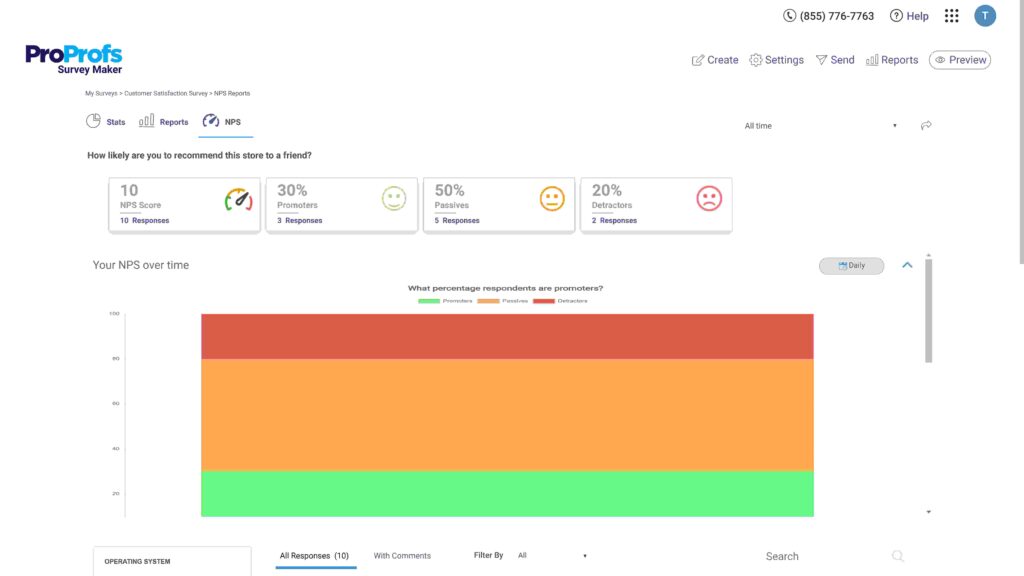Collapse the NPS over time chart
Image resolution: width=1024 pixels, height=576 pixels.
pos(907,265)
